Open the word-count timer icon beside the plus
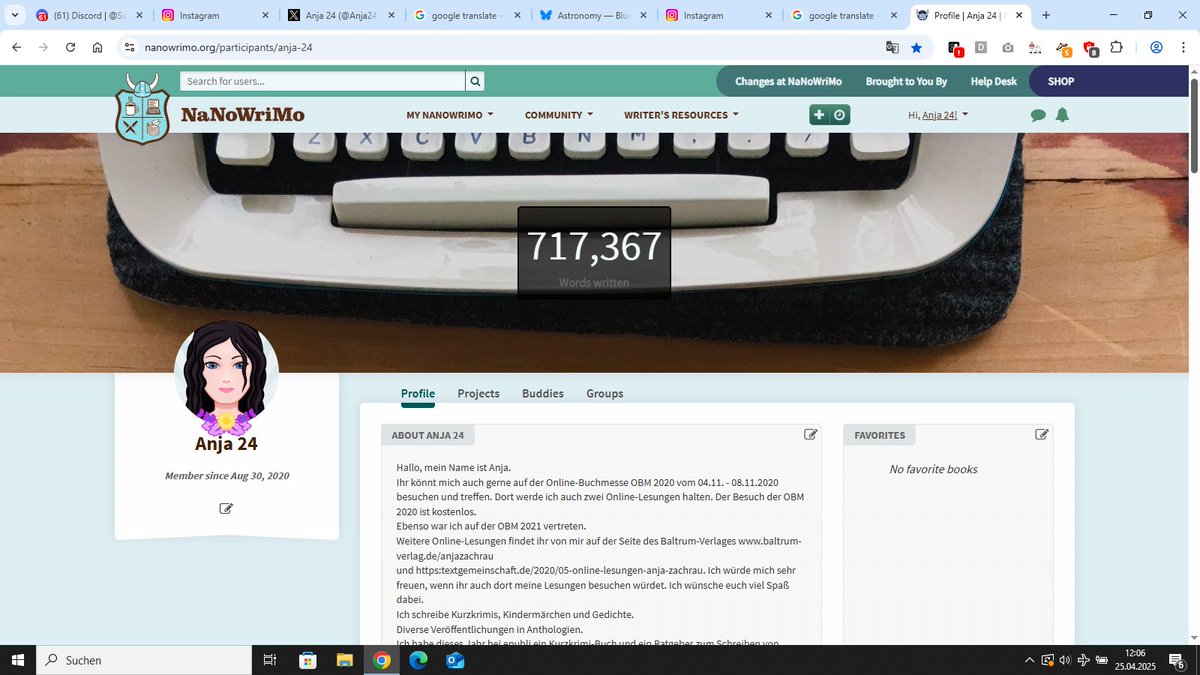The height and width of the screenshot is (675, 1200). click(840, 114)
